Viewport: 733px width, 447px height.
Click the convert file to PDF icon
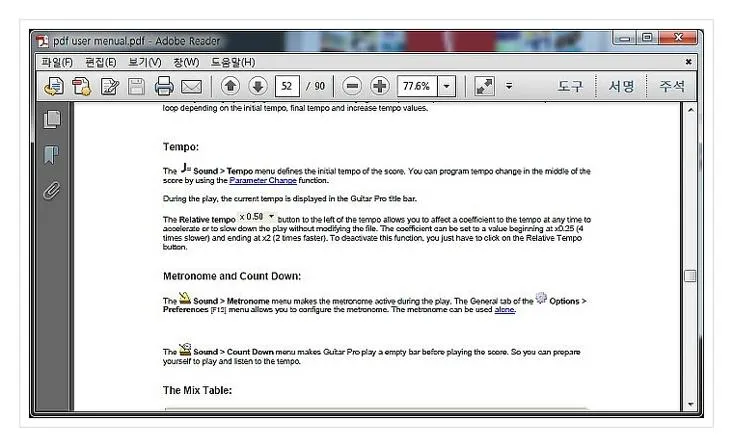click(x=81, y=87)
